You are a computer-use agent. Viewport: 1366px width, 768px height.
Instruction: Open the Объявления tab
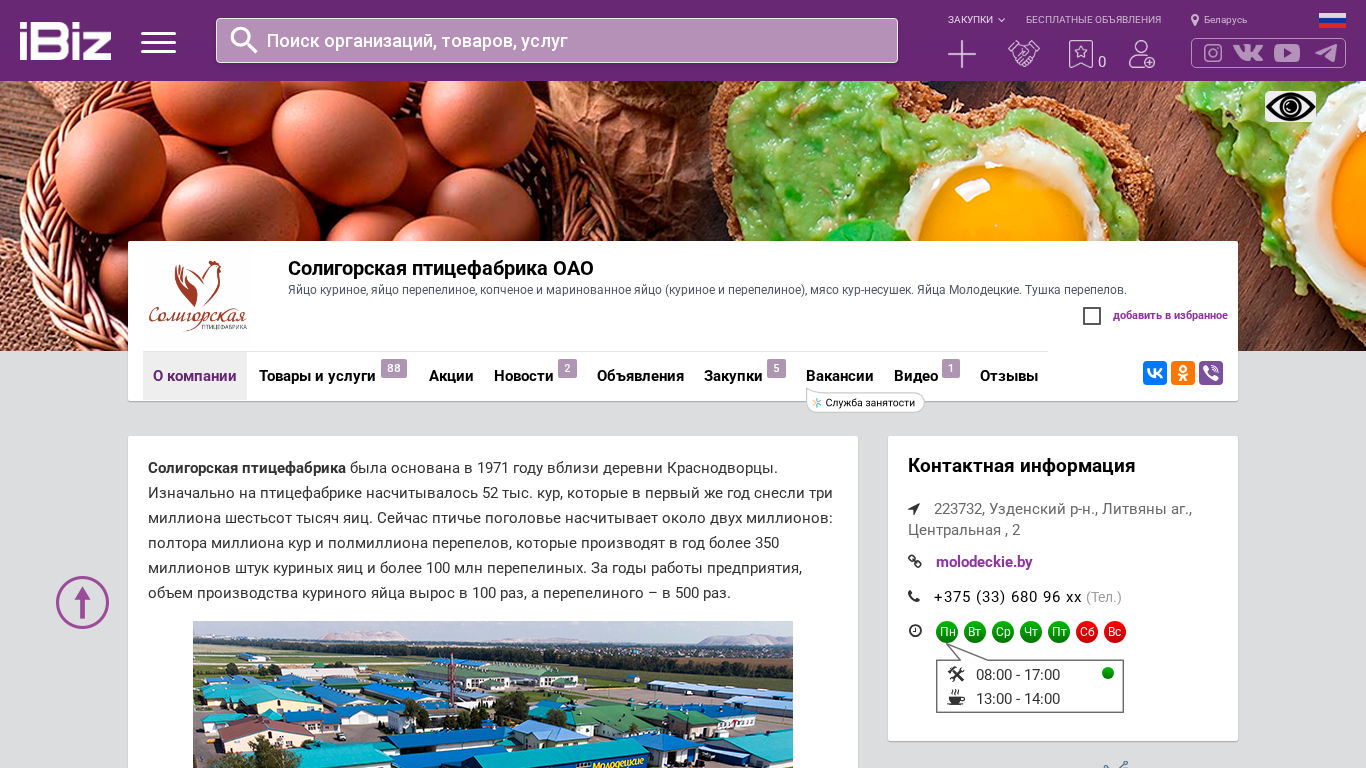pos(640,376)
